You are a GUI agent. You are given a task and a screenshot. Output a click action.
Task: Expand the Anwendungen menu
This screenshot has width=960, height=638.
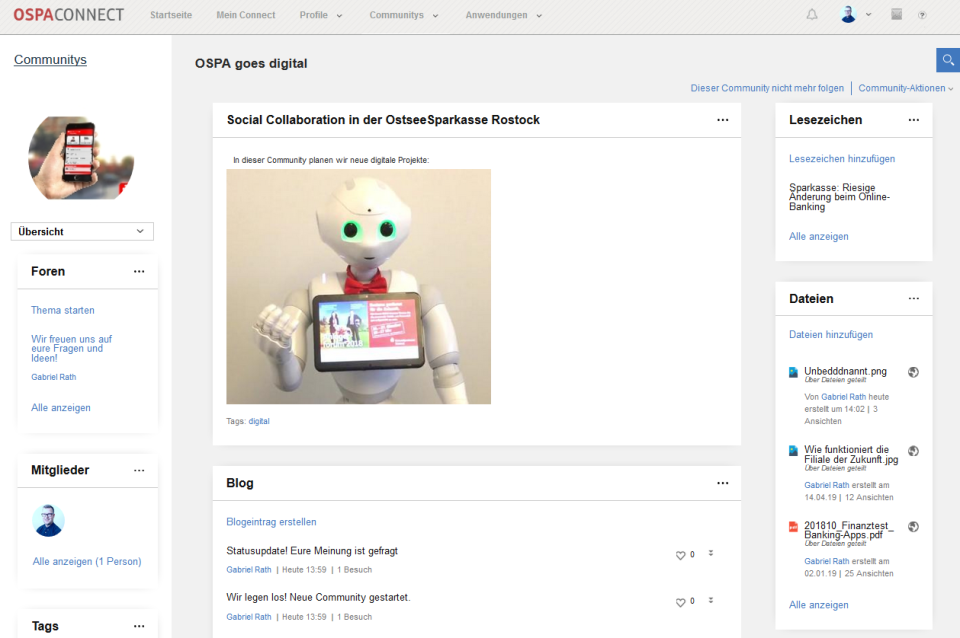[x=504, y=15]
